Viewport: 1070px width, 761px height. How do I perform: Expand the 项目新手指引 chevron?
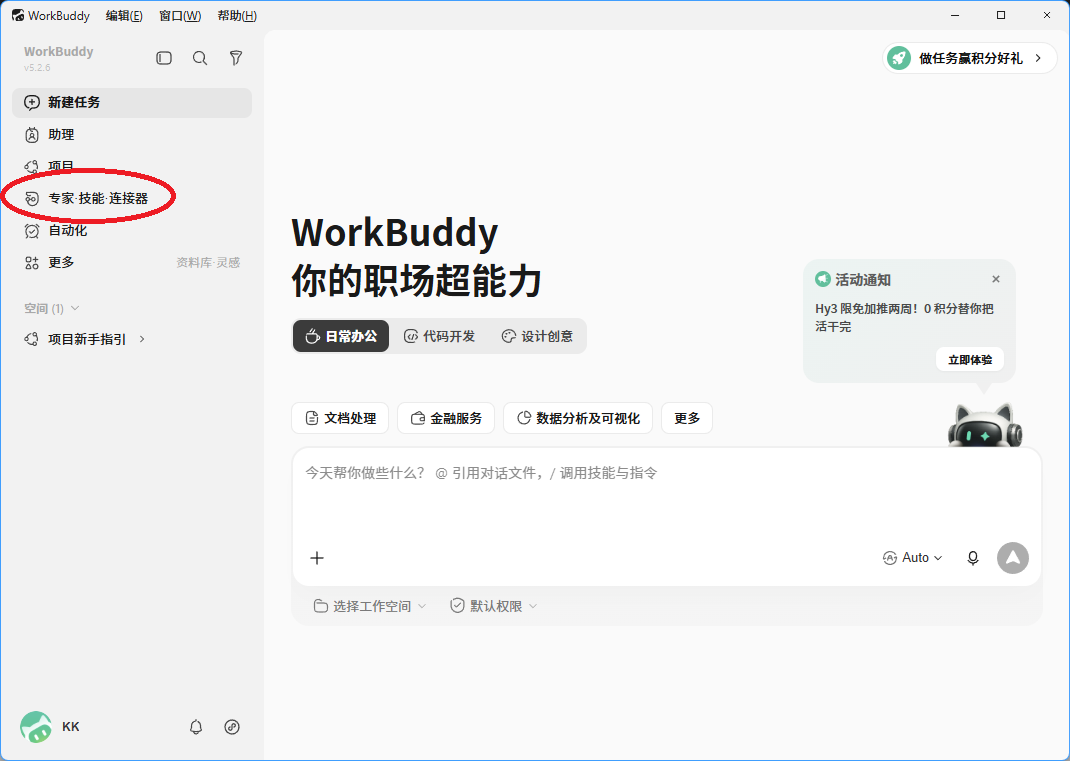tap(142, 339)
